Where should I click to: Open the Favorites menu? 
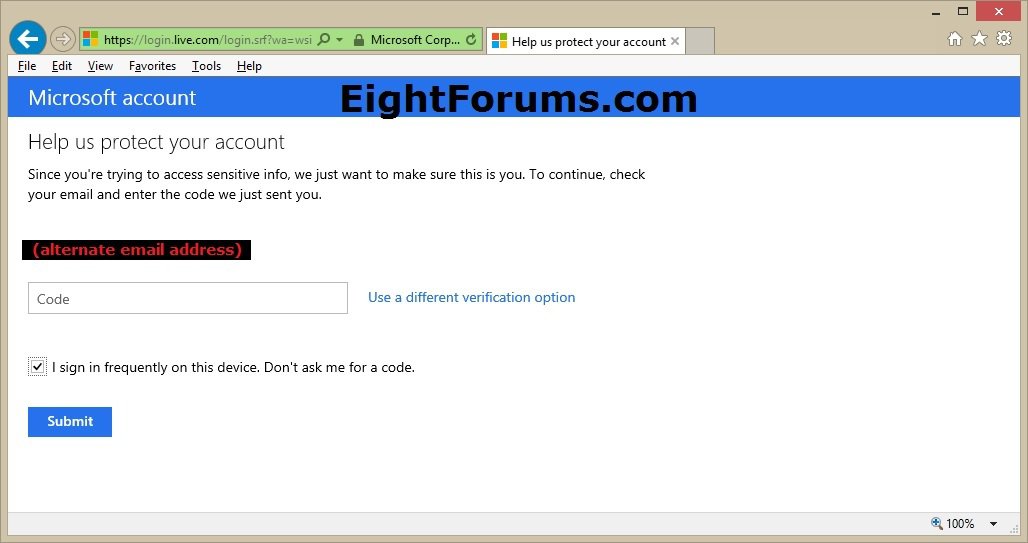(x=152, y=66)
